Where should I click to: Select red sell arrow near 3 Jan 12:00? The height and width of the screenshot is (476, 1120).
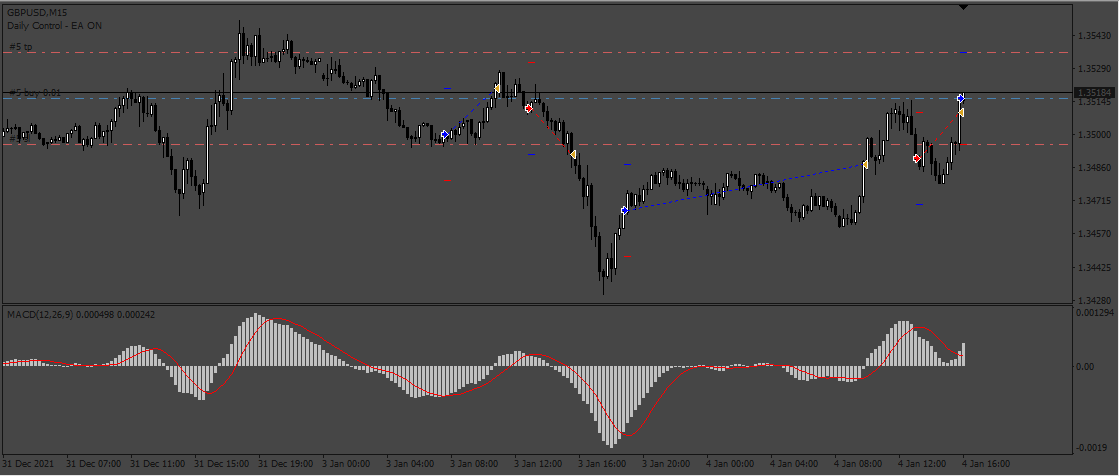529,109
